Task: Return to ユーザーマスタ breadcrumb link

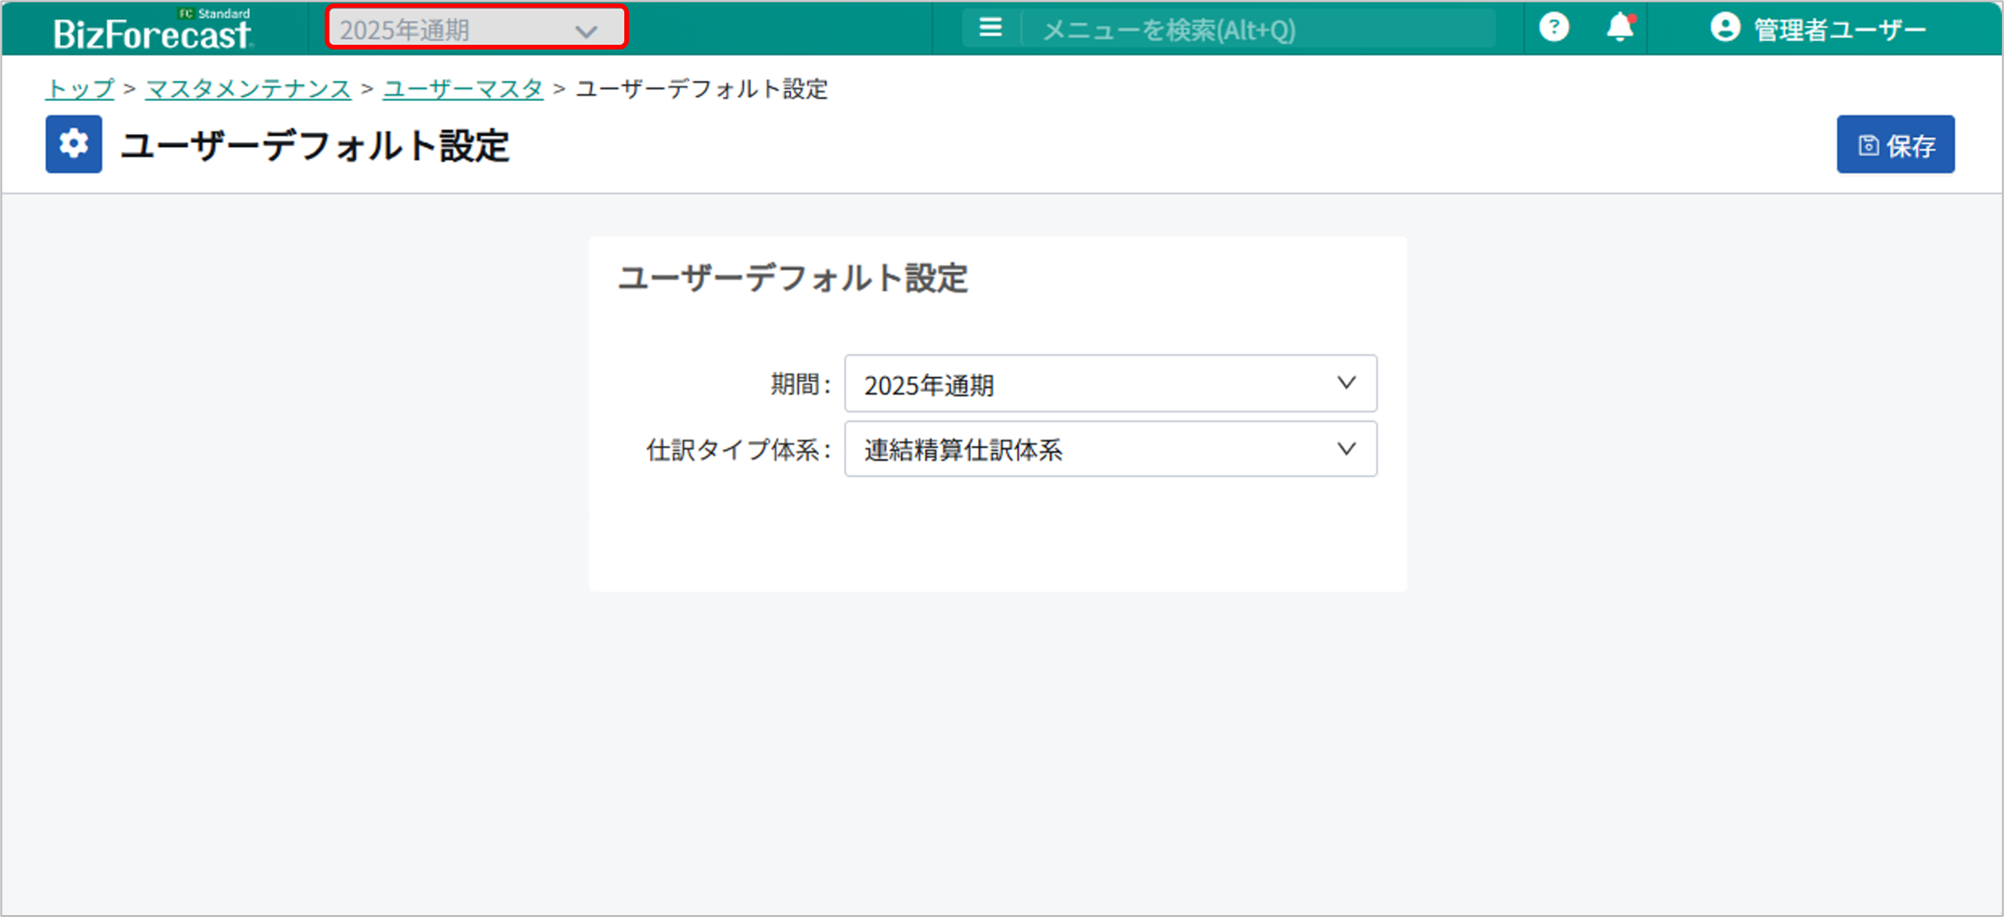Action: 463,89
